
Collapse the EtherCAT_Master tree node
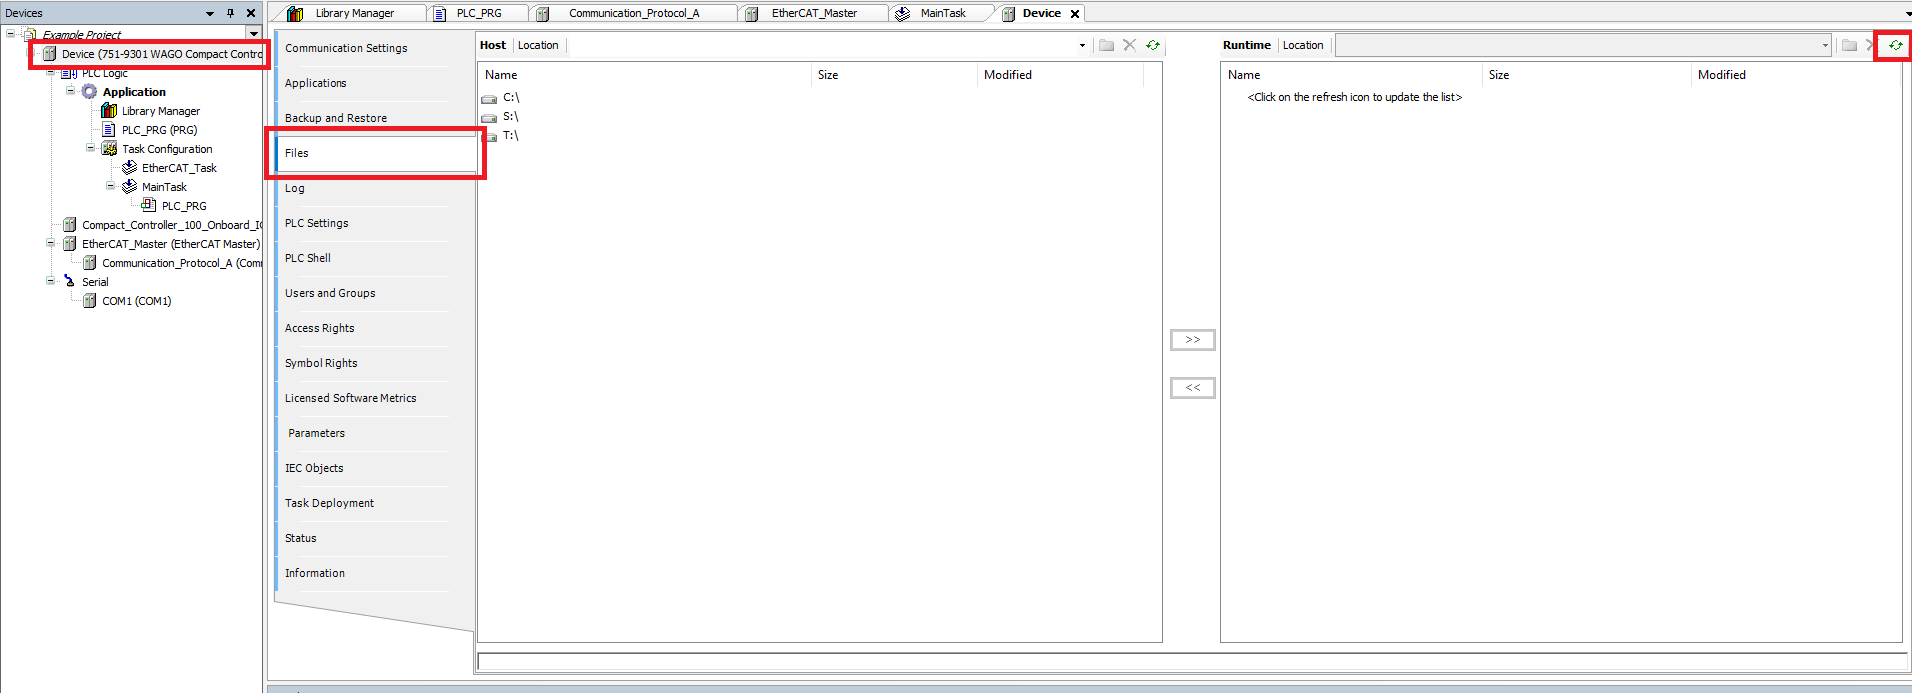[50, 243]
